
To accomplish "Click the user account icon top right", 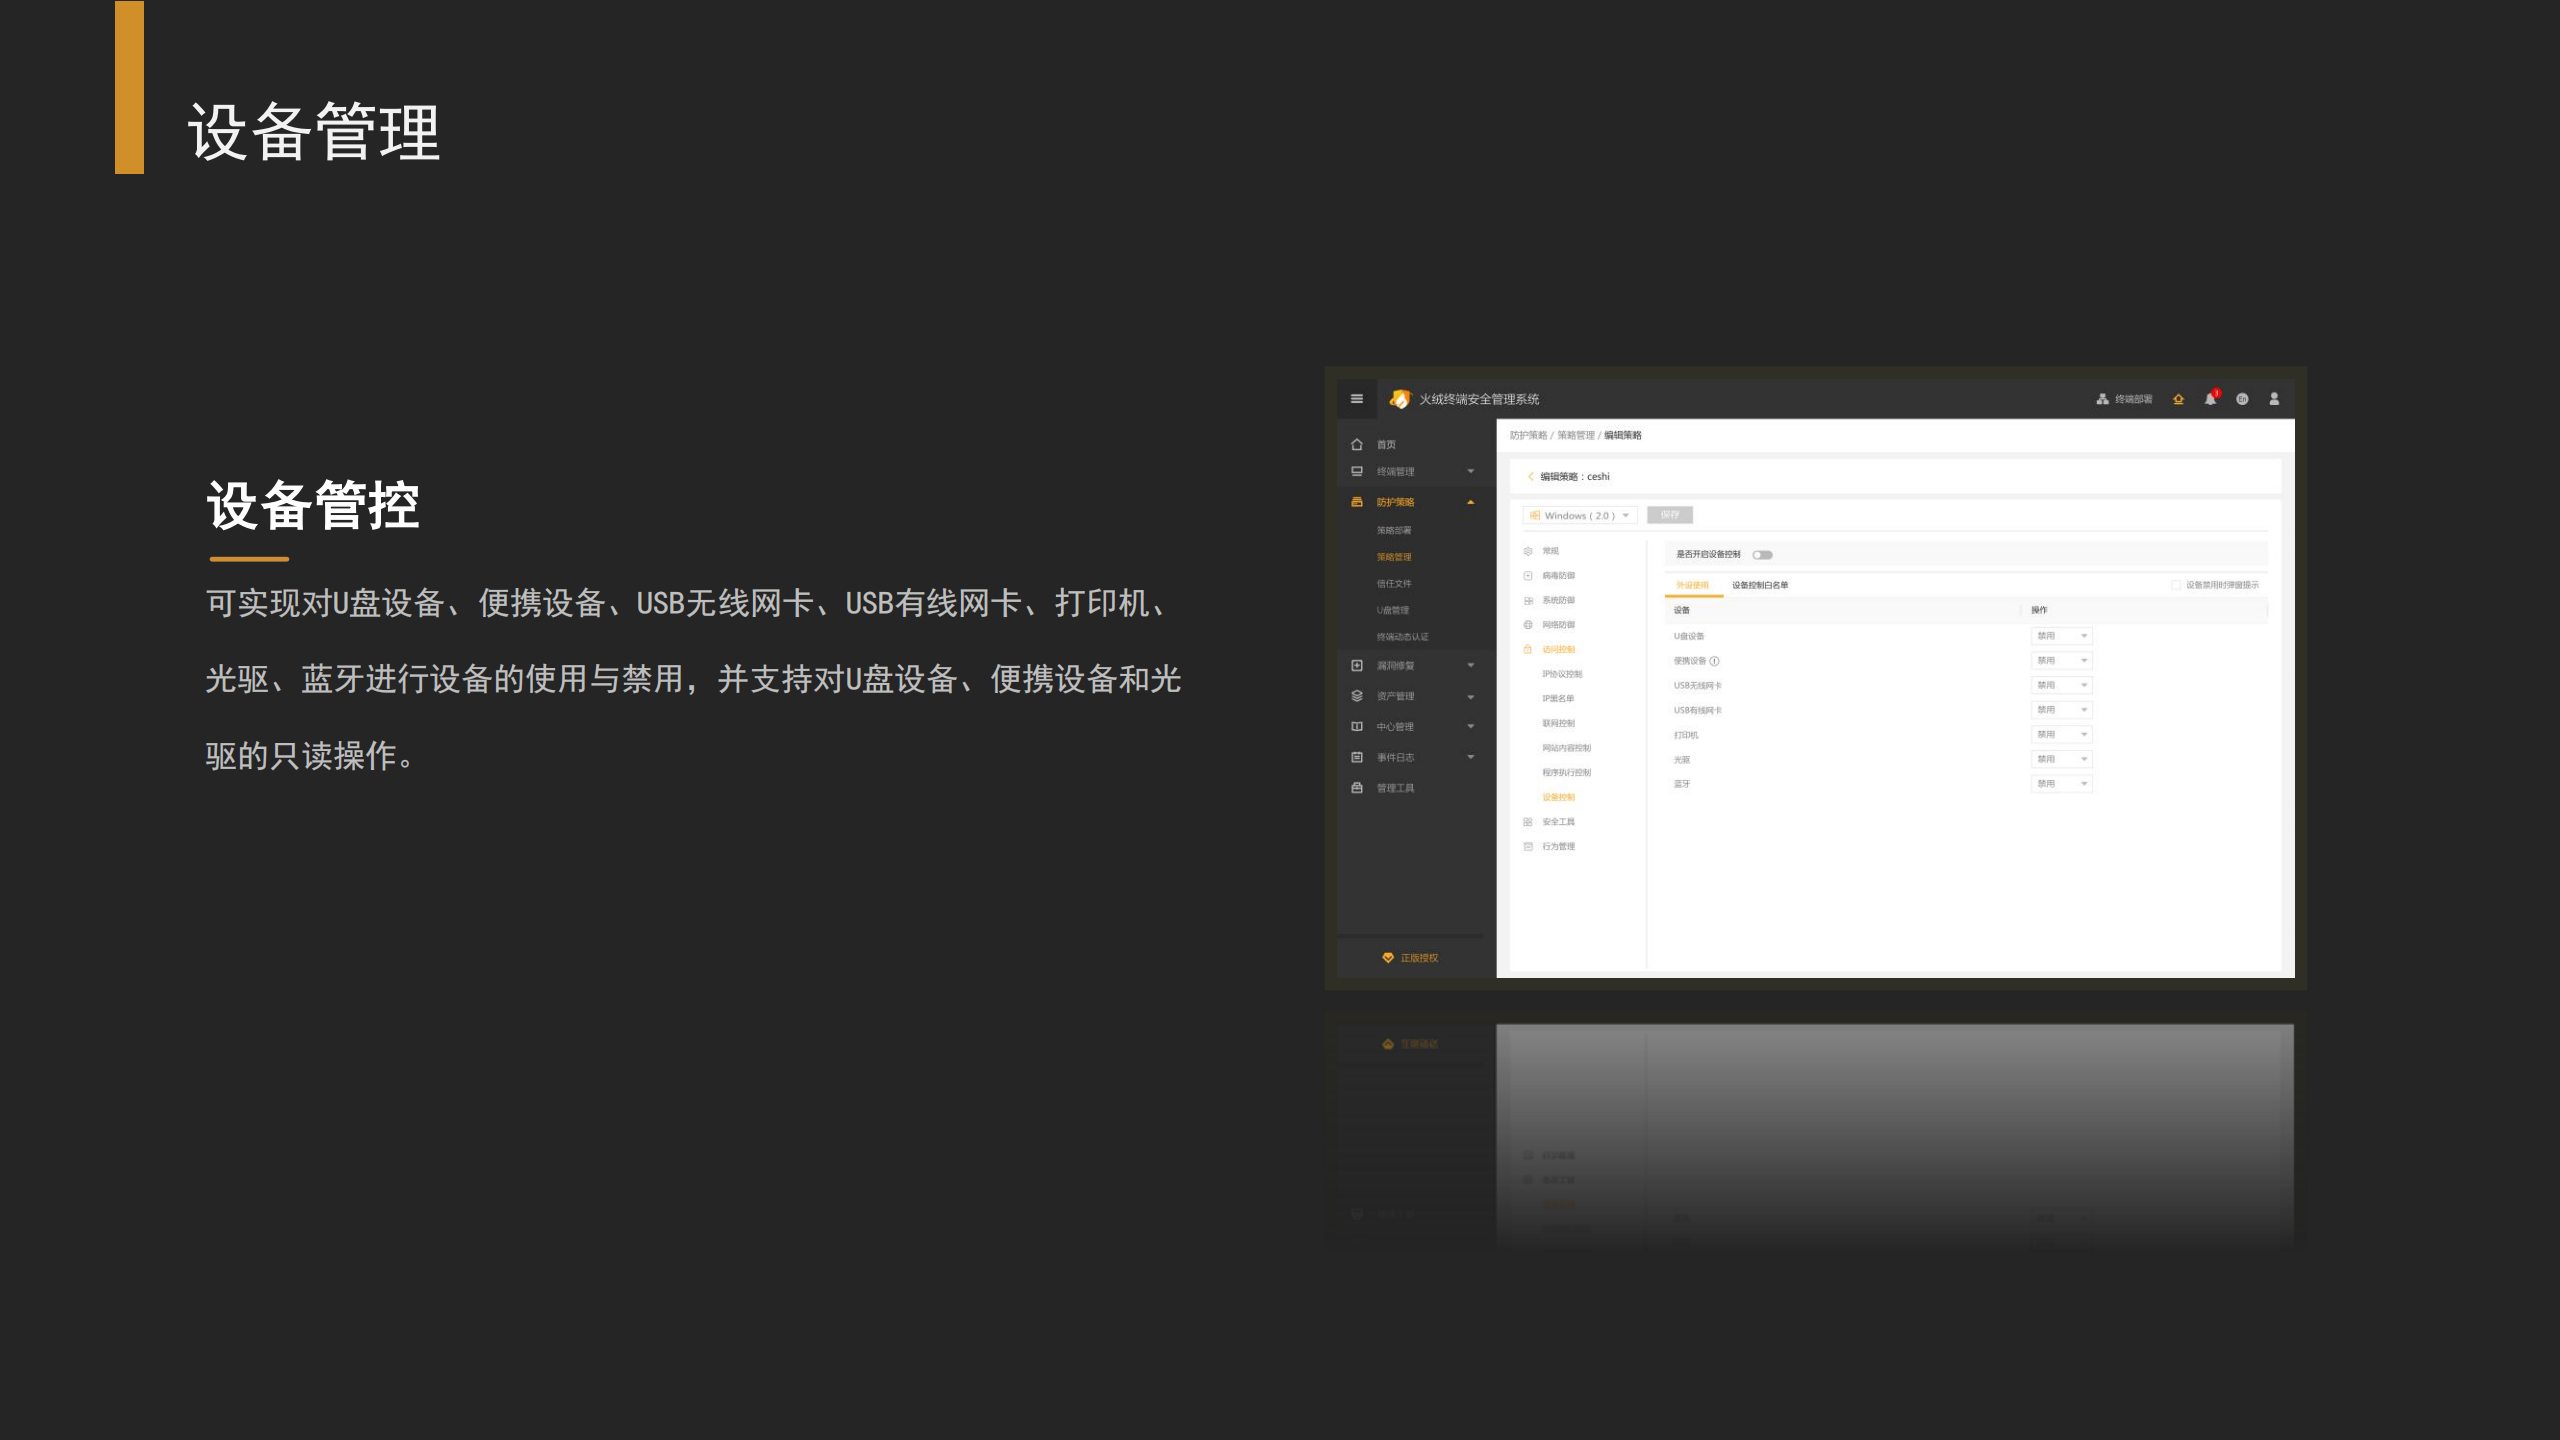I will coord(2275,399).
